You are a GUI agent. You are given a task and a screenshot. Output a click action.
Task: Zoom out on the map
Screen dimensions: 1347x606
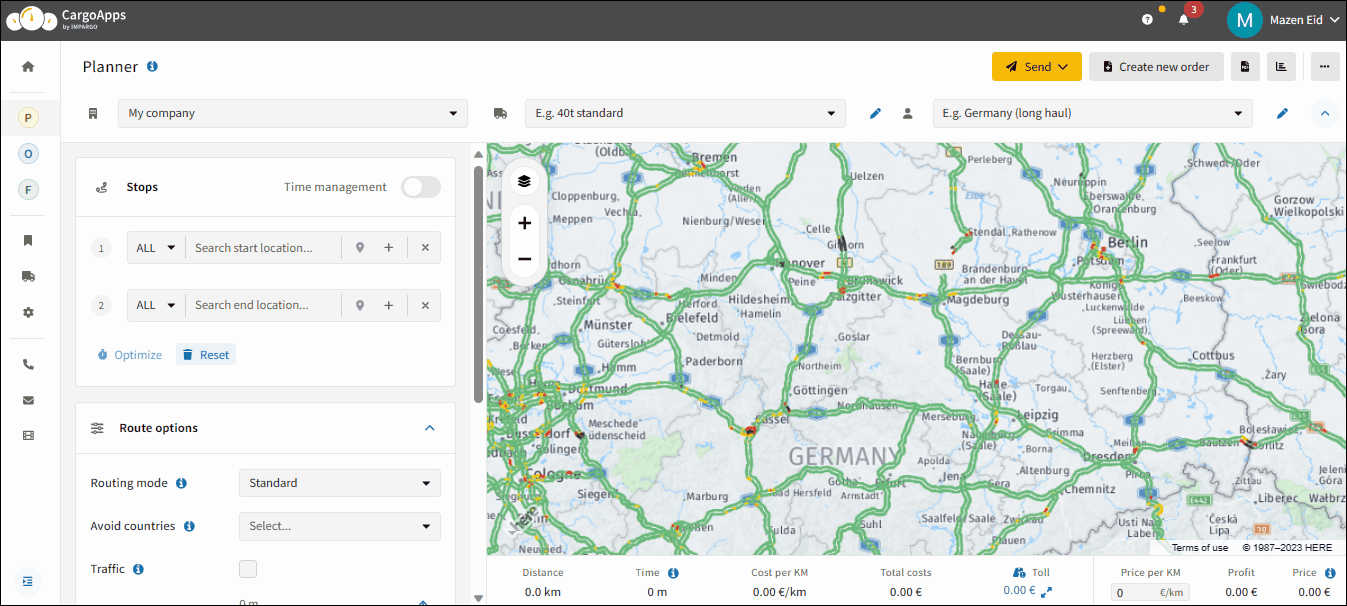tap(524, 259)
